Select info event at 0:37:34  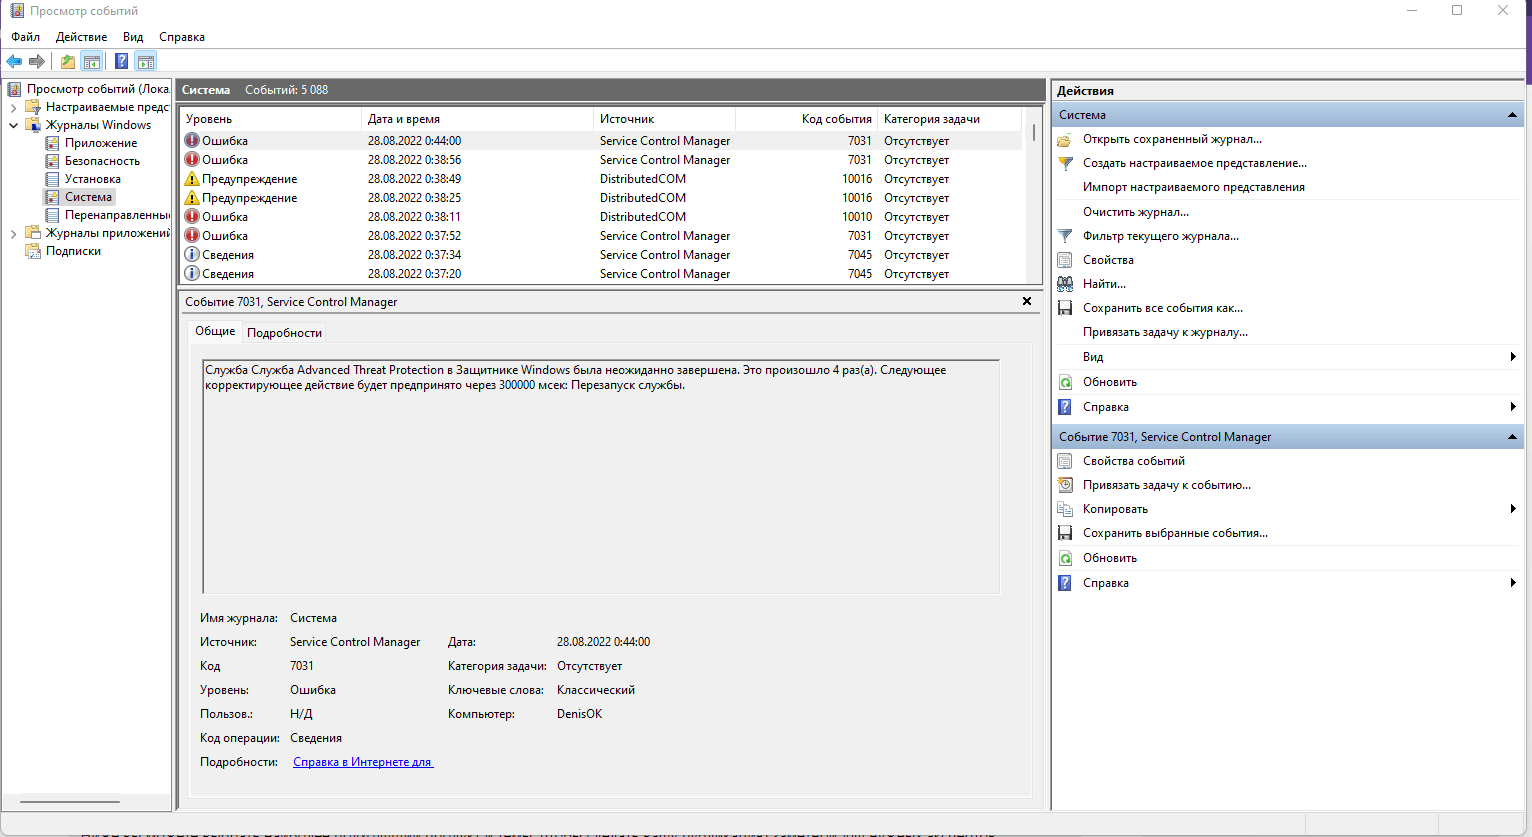pyautogui.click(x=602, y=255)
